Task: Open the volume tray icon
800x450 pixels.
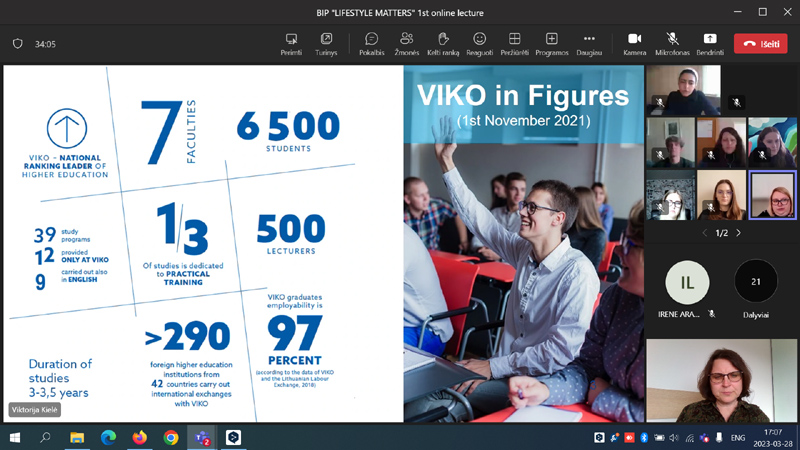Action: pos(674,438)
